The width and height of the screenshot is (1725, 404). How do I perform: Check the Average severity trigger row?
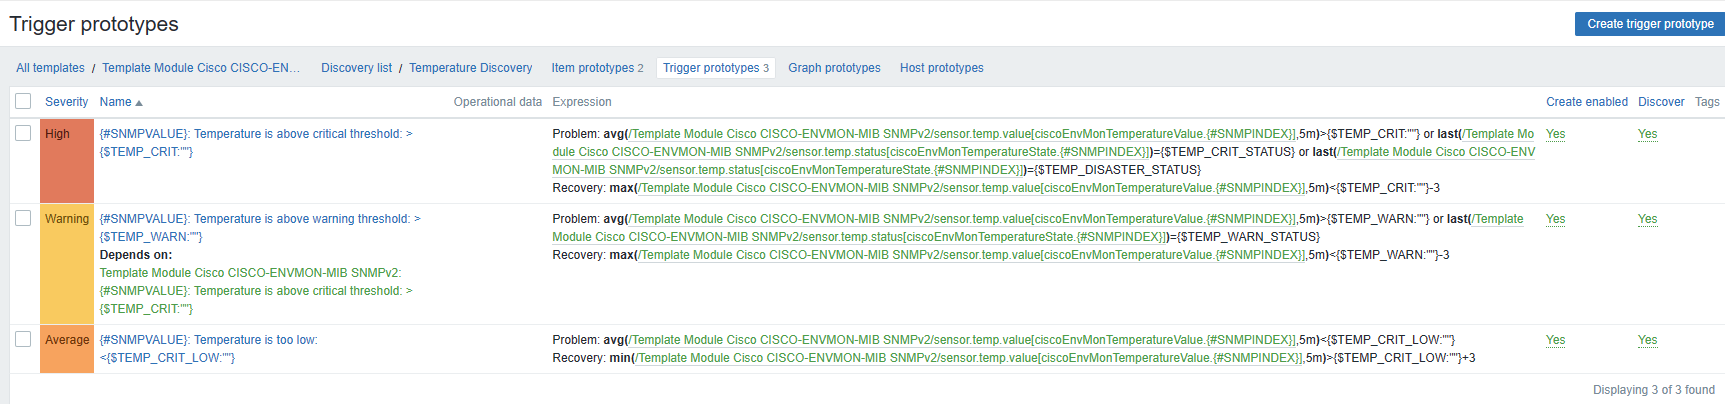23,339
